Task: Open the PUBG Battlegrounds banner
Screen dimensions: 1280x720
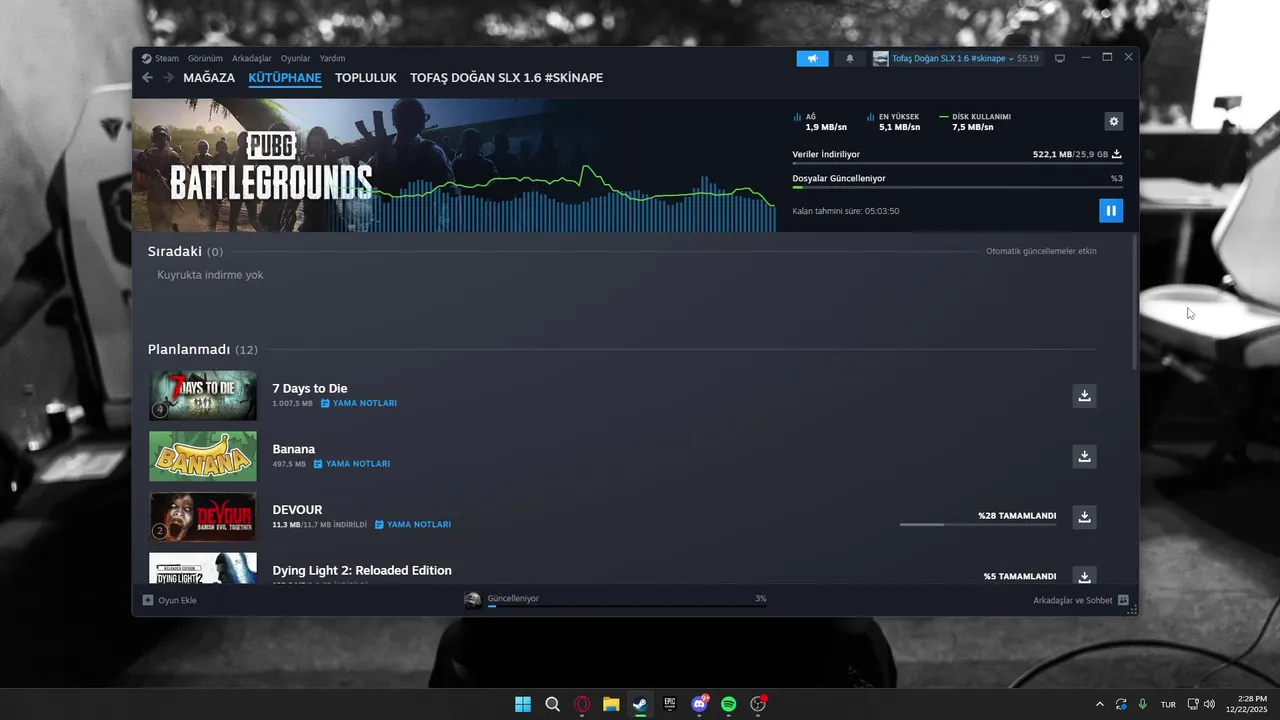Action: pyautogui.click(x=453, y=165)
